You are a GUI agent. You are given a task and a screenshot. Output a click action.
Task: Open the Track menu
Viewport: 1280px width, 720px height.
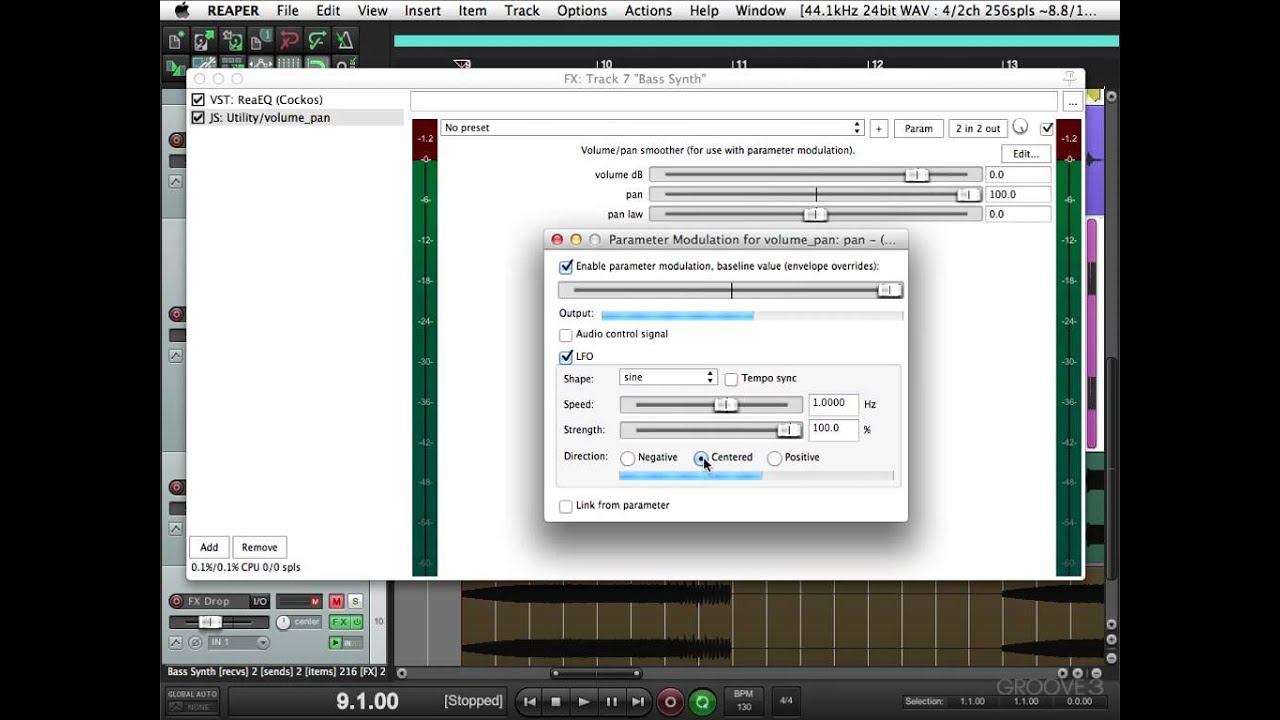click(522, 11)
